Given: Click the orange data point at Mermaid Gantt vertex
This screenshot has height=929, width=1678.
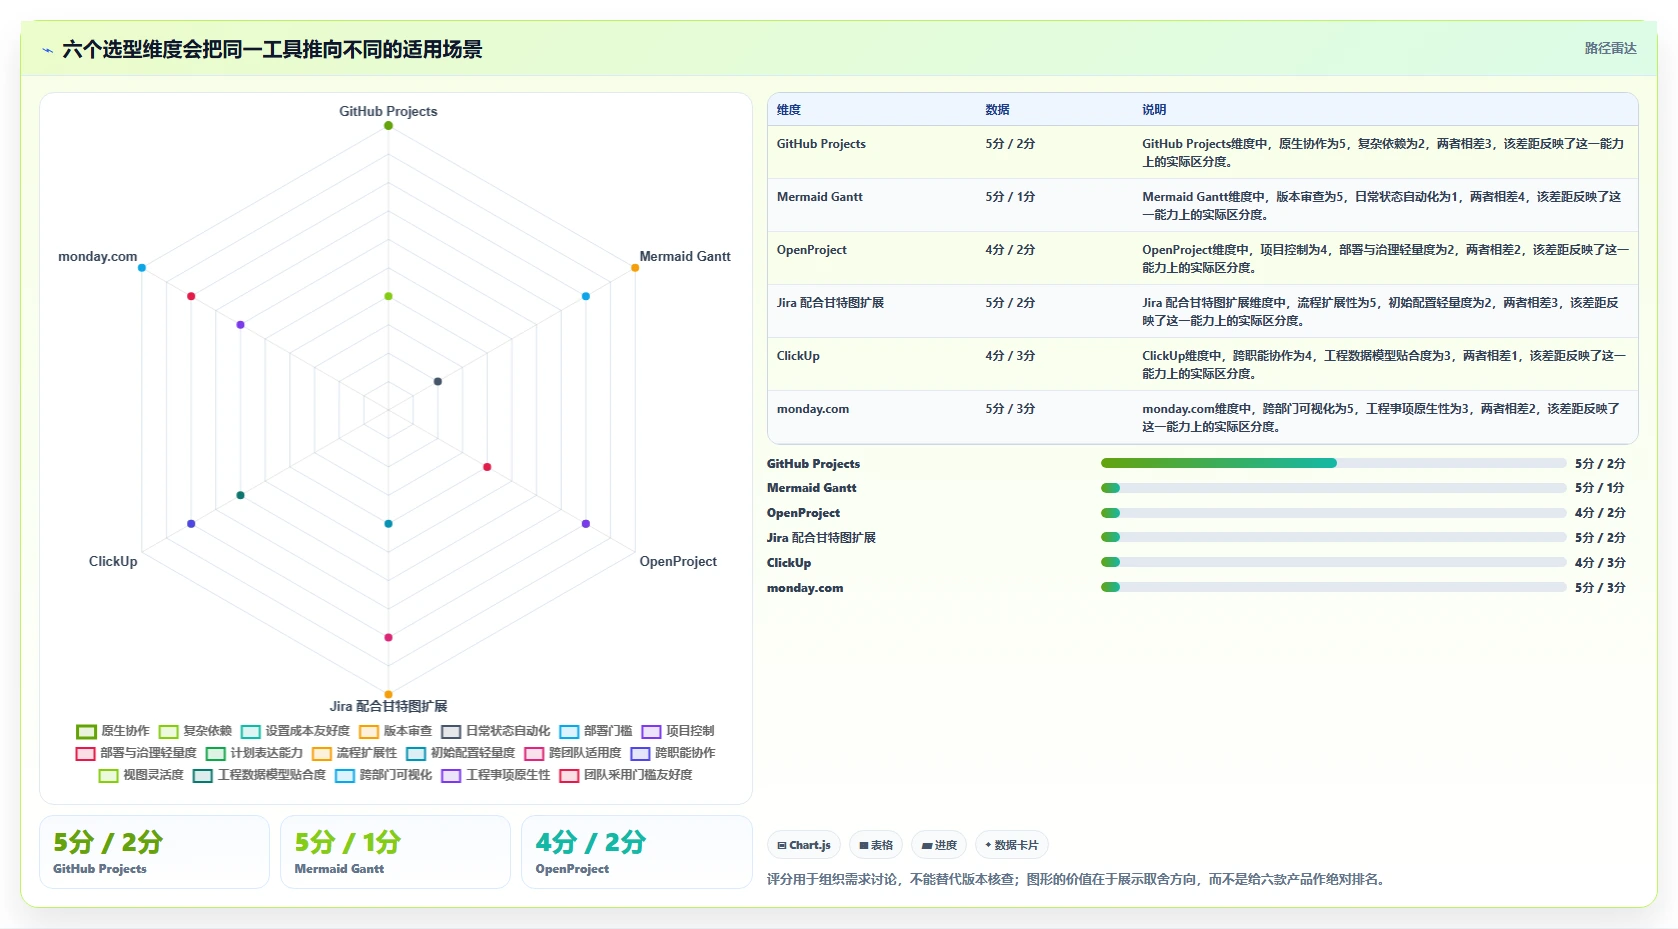Looking at the screenshot, I should (x=635, y=268).
